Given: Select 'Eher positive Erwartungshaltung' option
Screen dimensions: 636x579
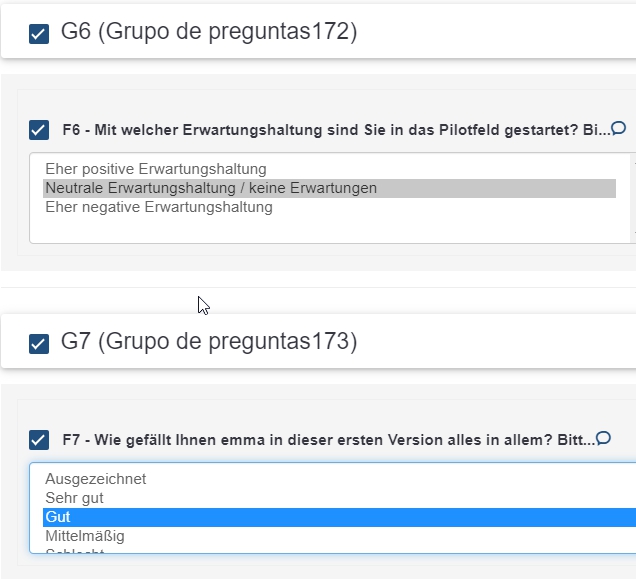Looking at the screenshot, I should click(155, 169).
